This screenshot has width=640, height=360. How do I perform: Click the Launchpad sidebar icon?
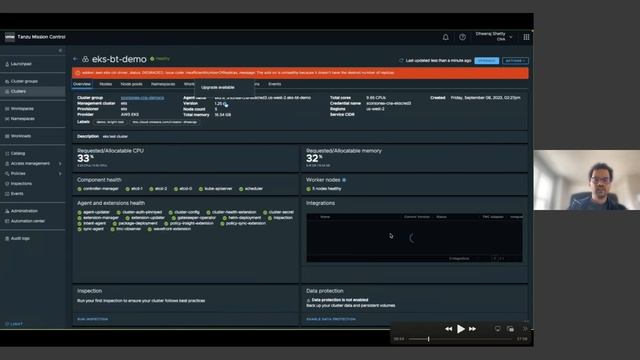[7, 64]
